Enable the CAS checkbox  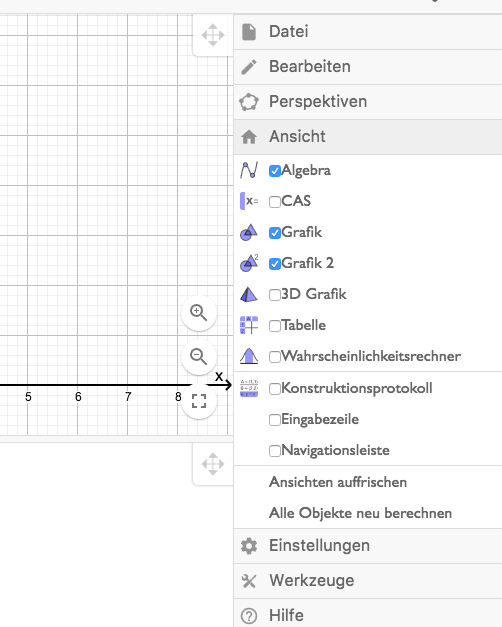pos(275,202)
